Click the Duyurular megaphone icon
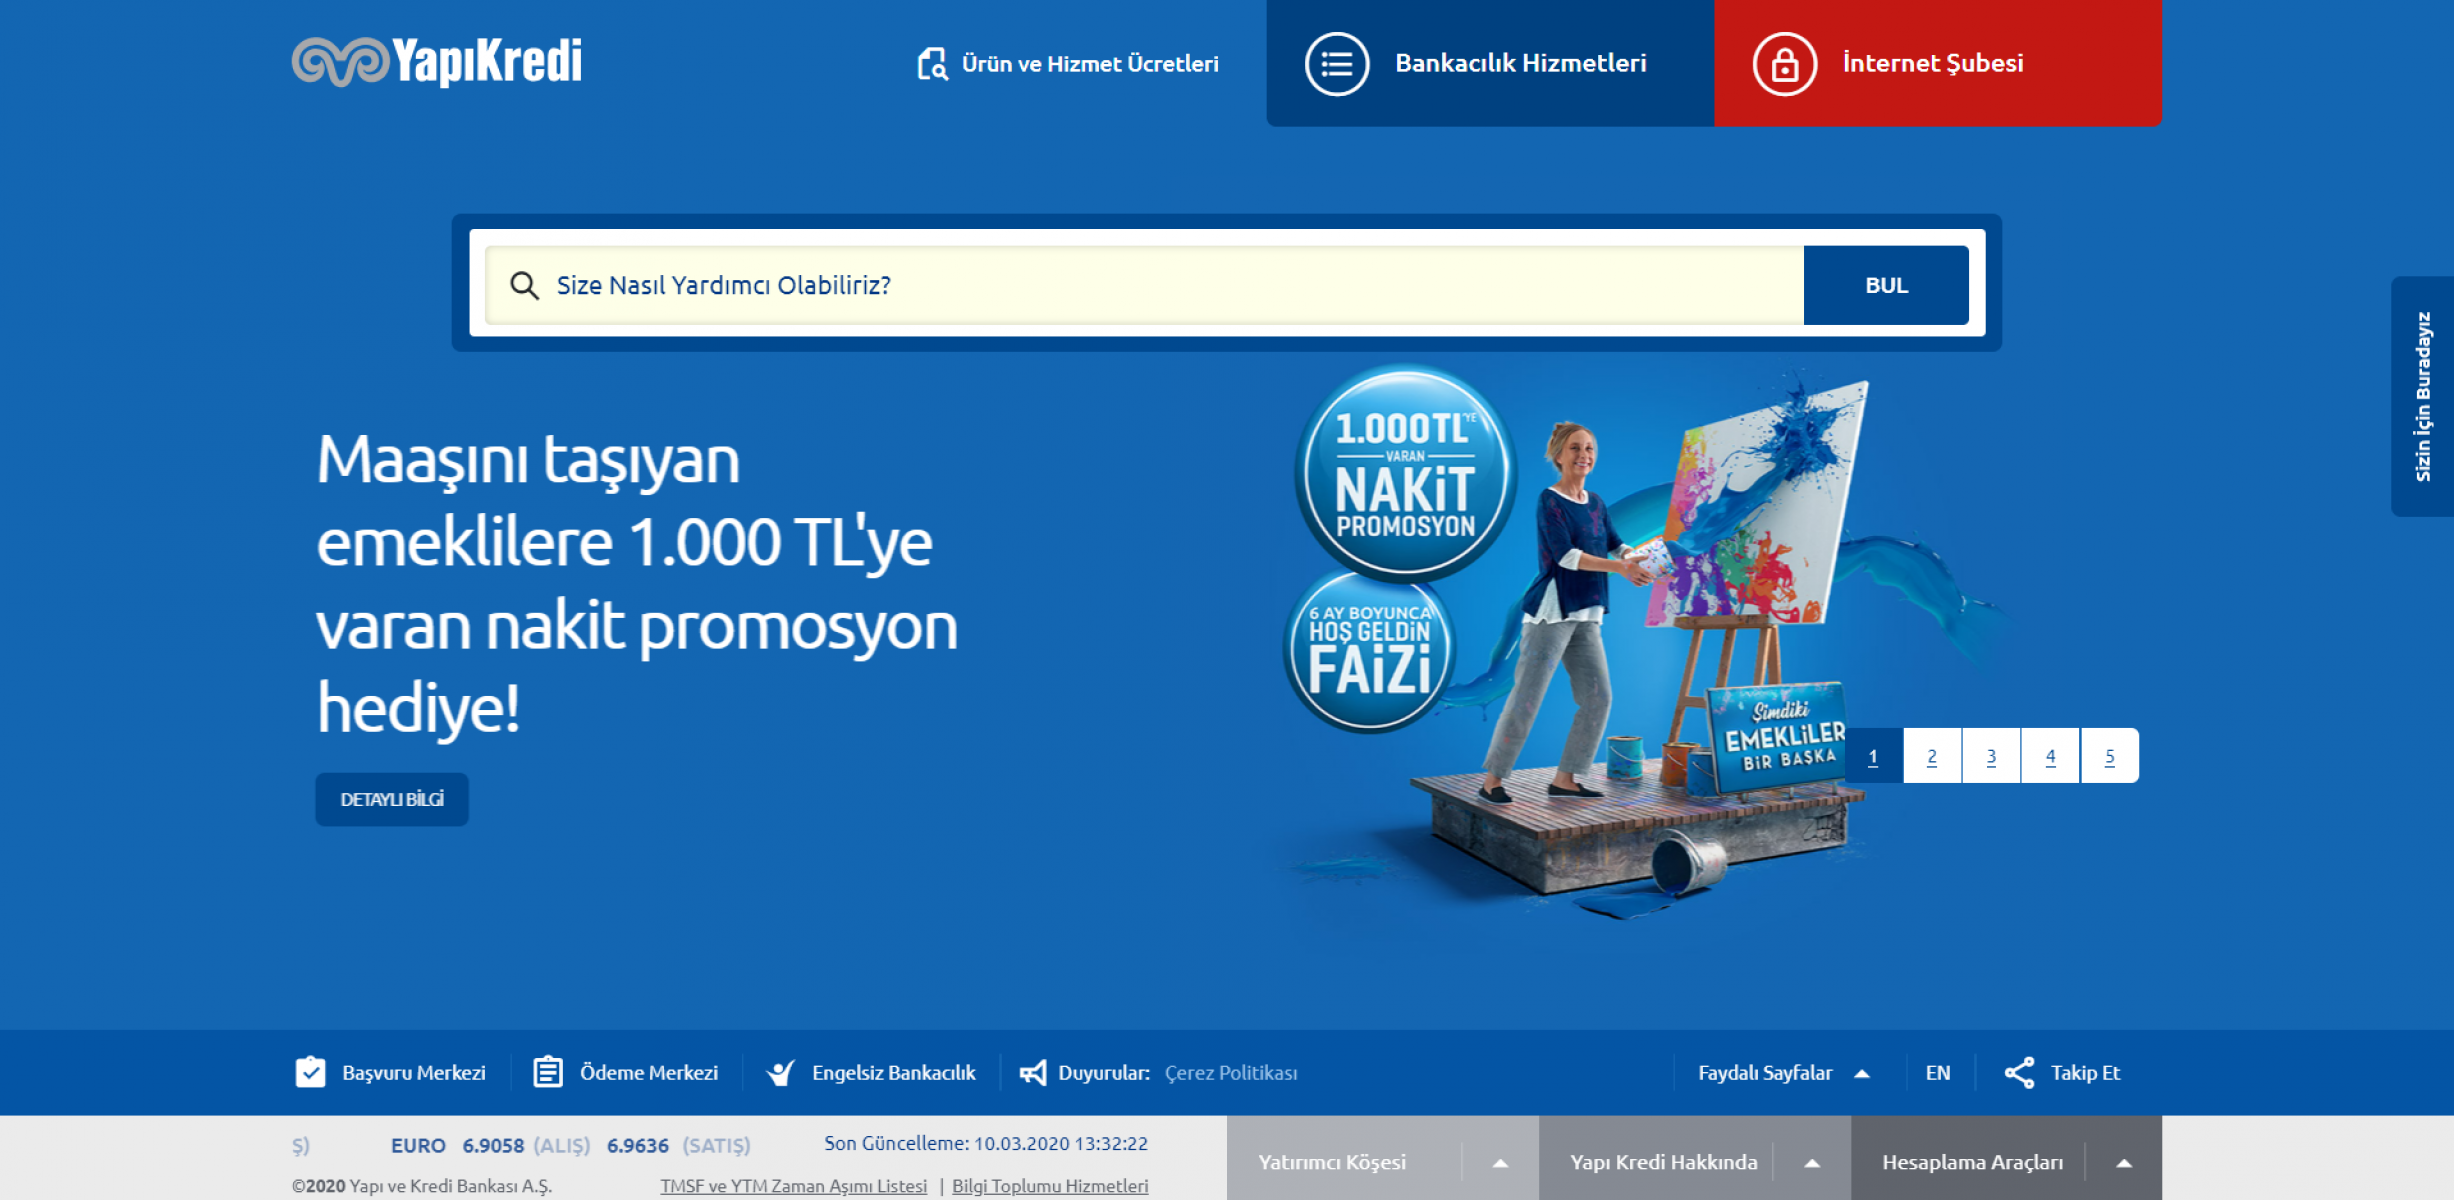 pyautogui.click(x=1033, y=1072)
